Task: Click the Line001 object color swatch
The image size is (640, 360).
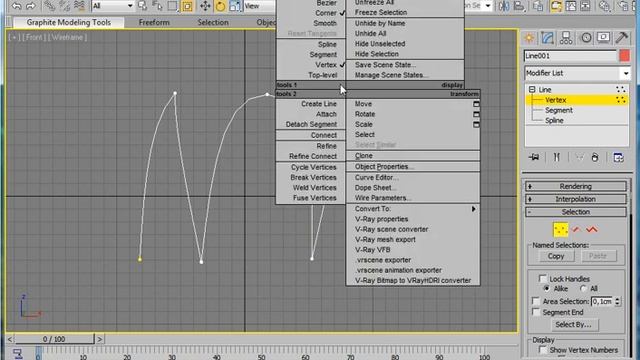Action: coord(624,56)
